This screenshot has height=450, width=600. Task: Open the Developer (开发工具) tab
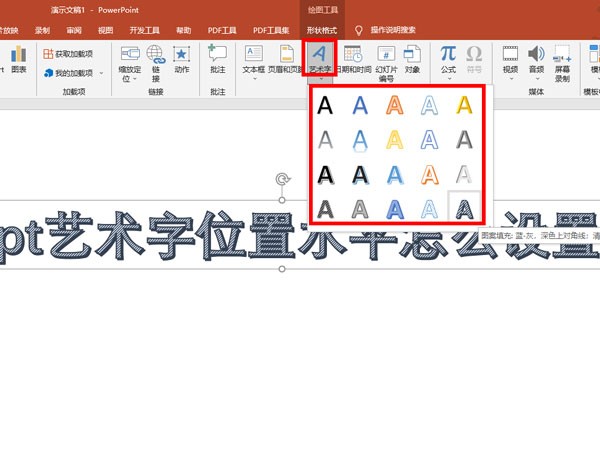tap(144, 30)
